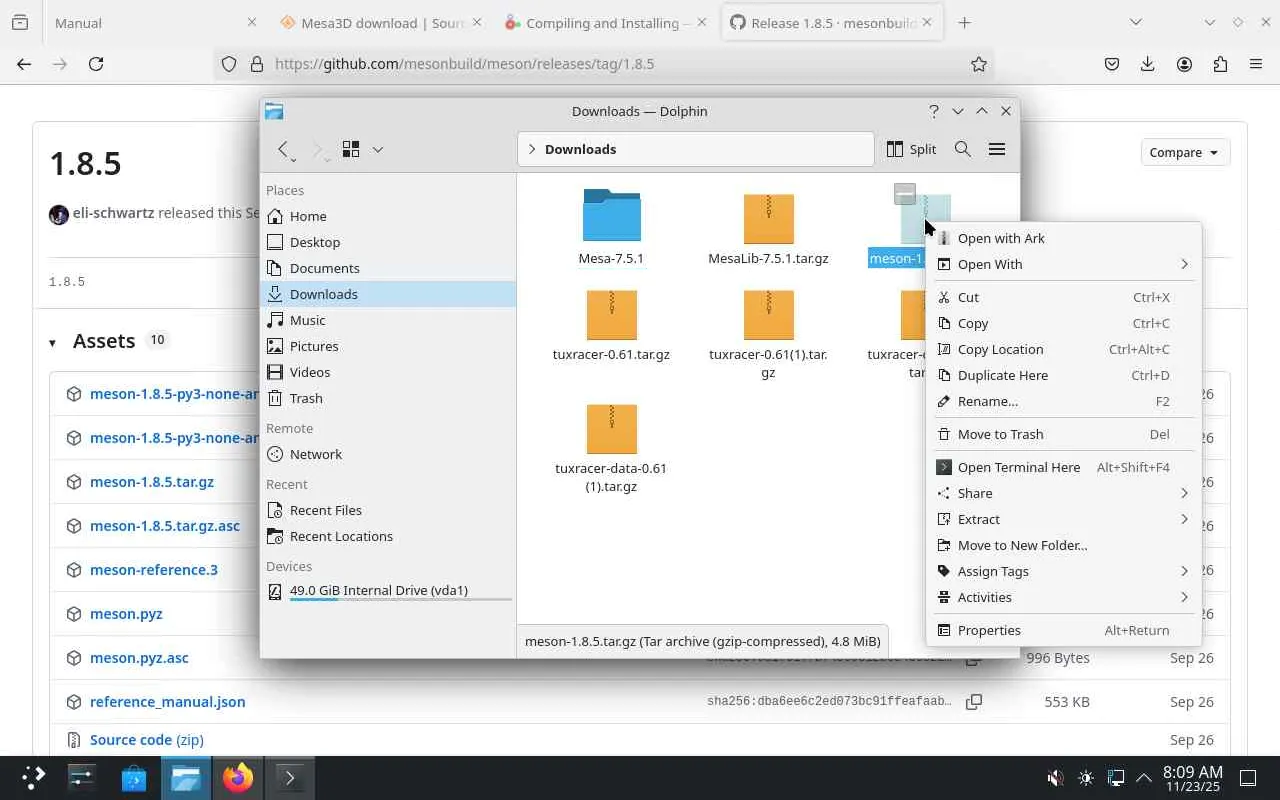The image size is (1280, 800).
Task: Deselect meson archive using minus selection toggle
Action: point(905,194)
